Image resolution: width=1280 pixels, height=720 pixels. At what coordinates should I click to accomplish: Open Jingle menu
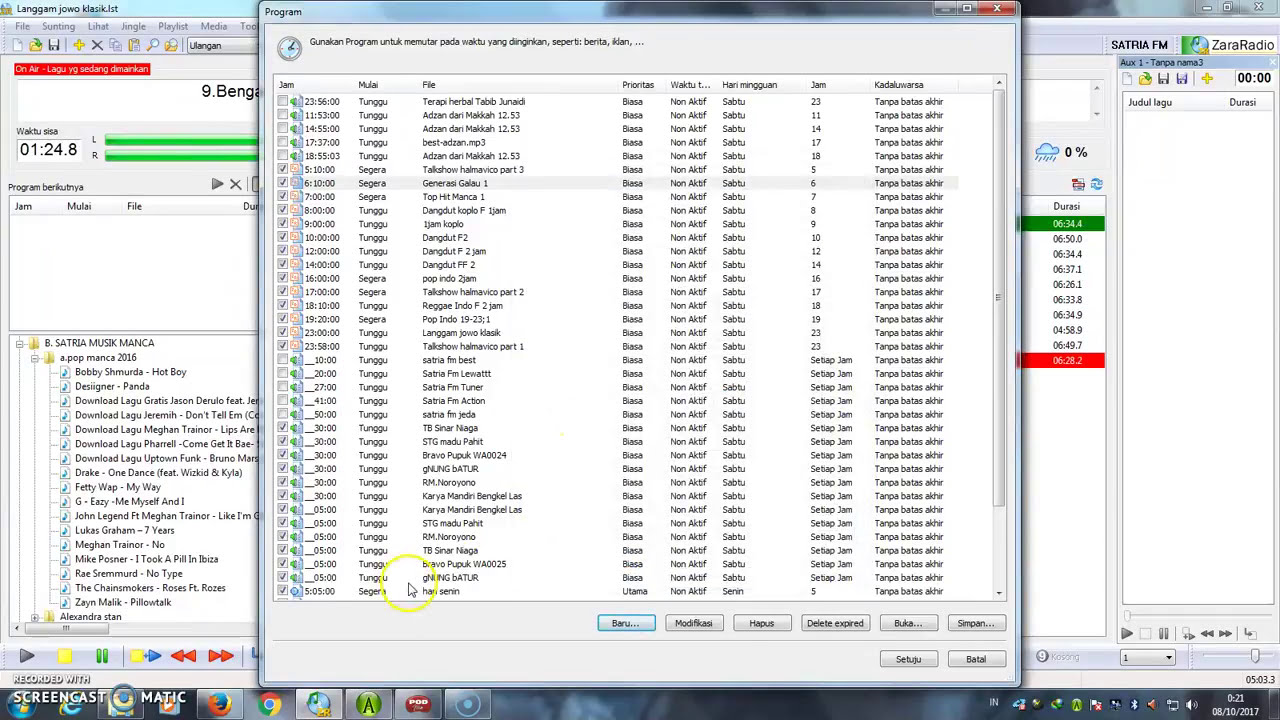point(133,26)
